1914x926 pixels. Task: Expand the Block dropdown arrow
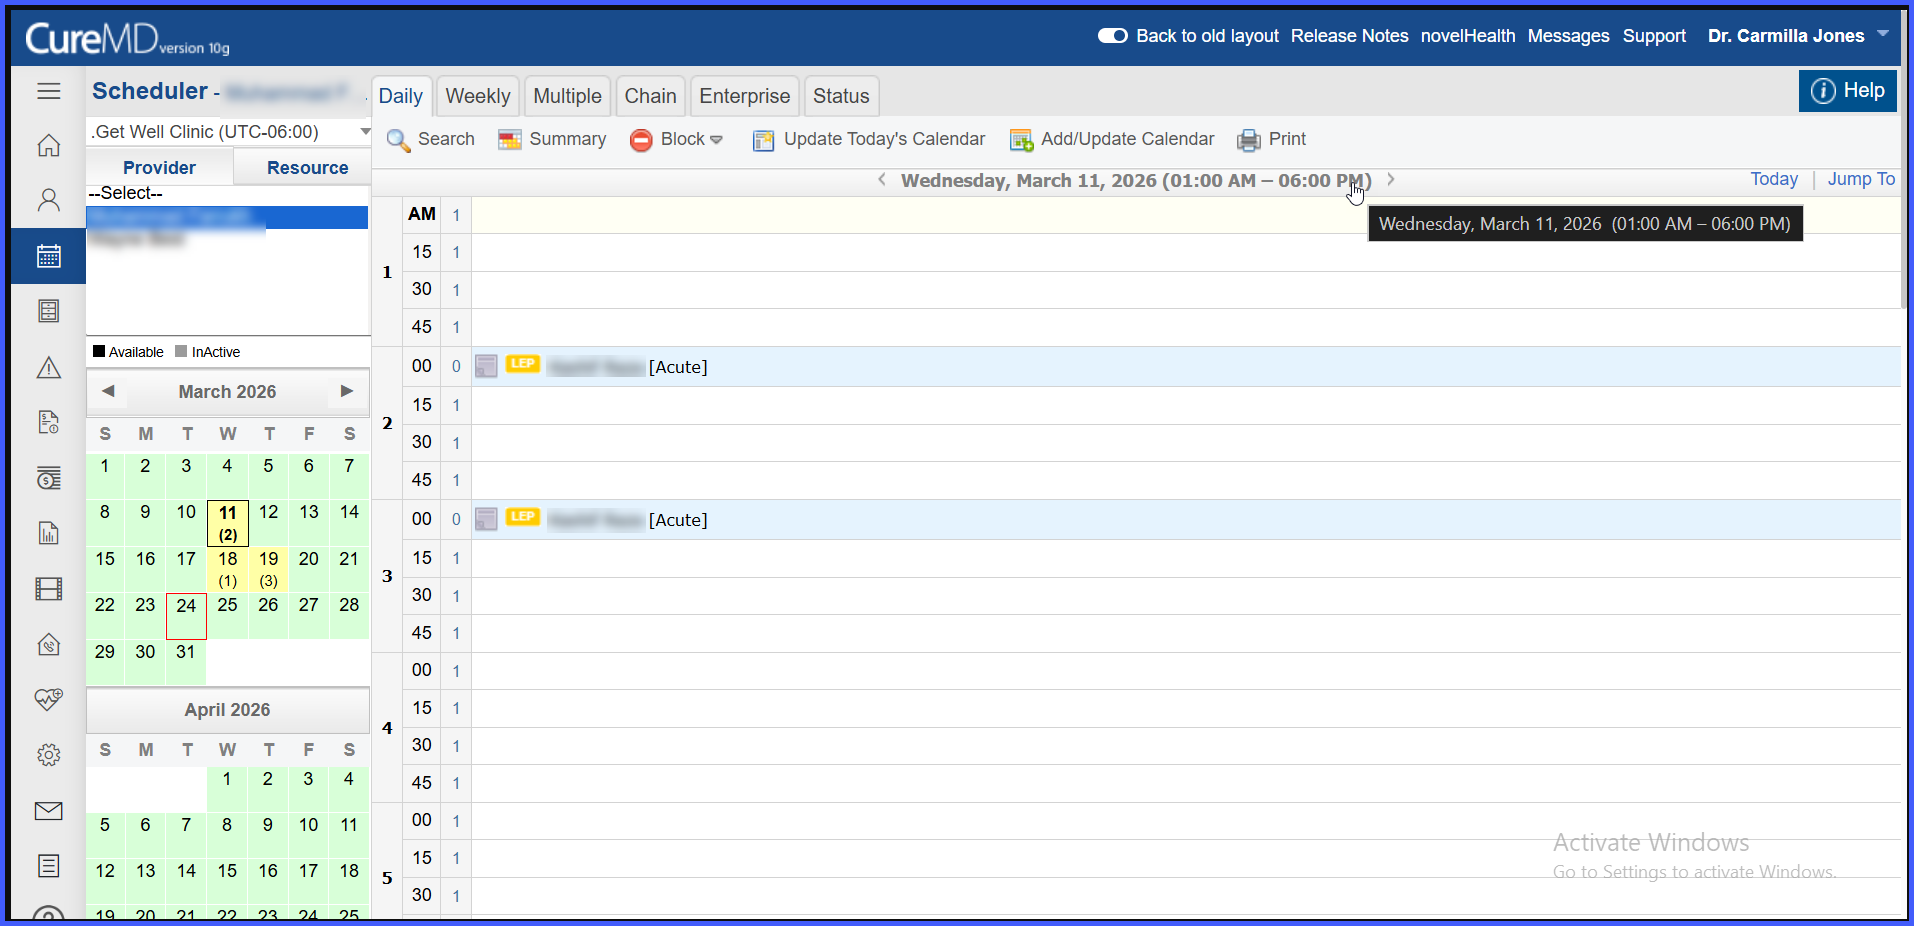716,140
